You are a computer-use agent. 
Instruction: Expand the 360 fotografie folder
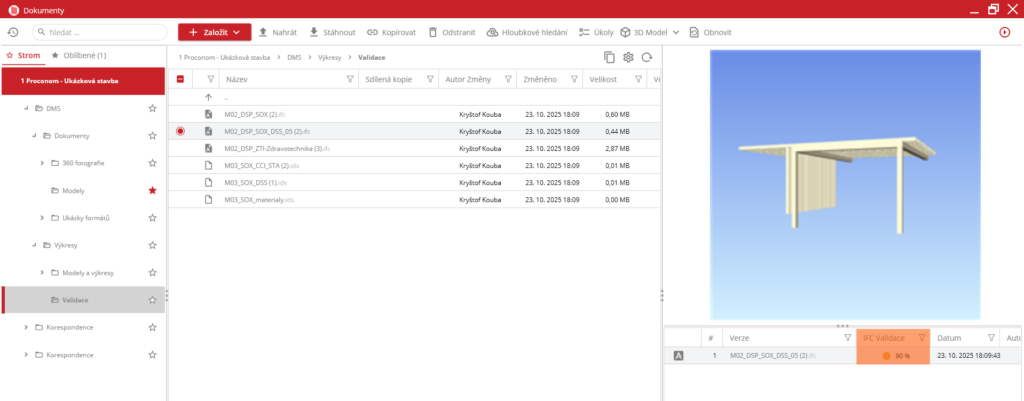click(42, 163)
